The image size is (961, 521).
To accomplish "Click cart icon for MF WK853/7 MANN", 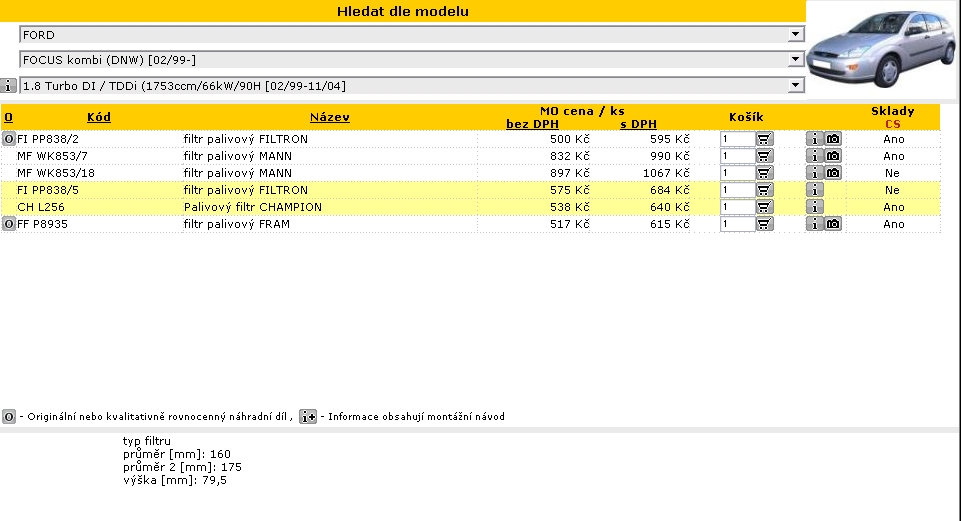I will tap(765, 157).
